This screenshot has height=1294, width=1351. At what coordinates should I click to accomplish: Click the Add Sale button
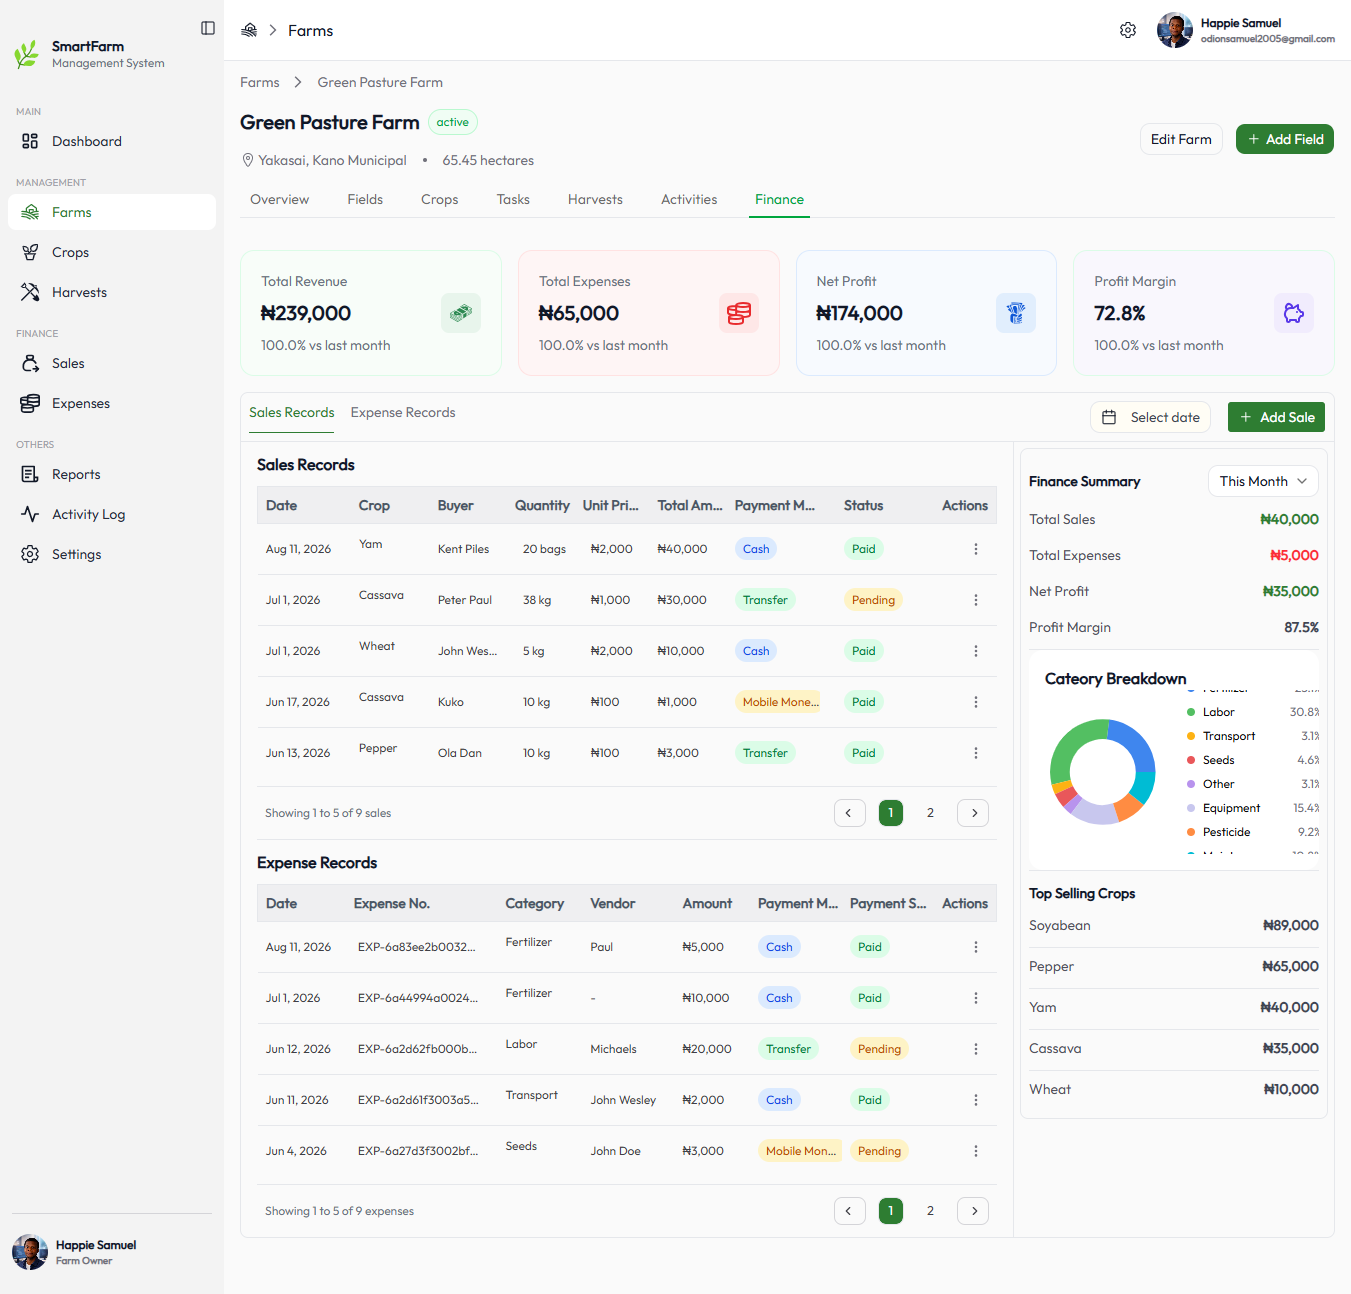point(1276,417)
